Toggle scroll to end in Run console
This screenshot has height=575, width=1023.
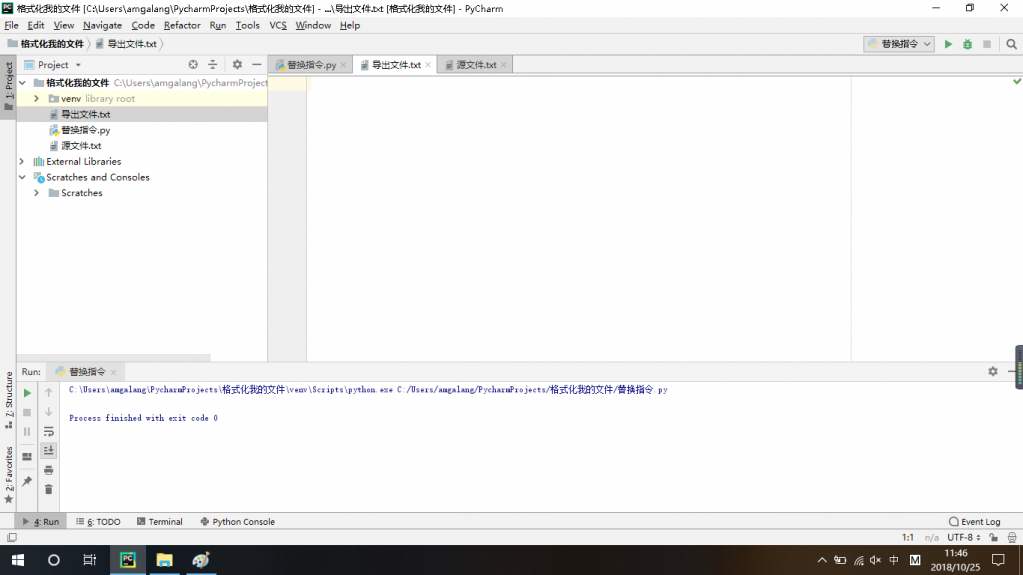pos(48,450)
